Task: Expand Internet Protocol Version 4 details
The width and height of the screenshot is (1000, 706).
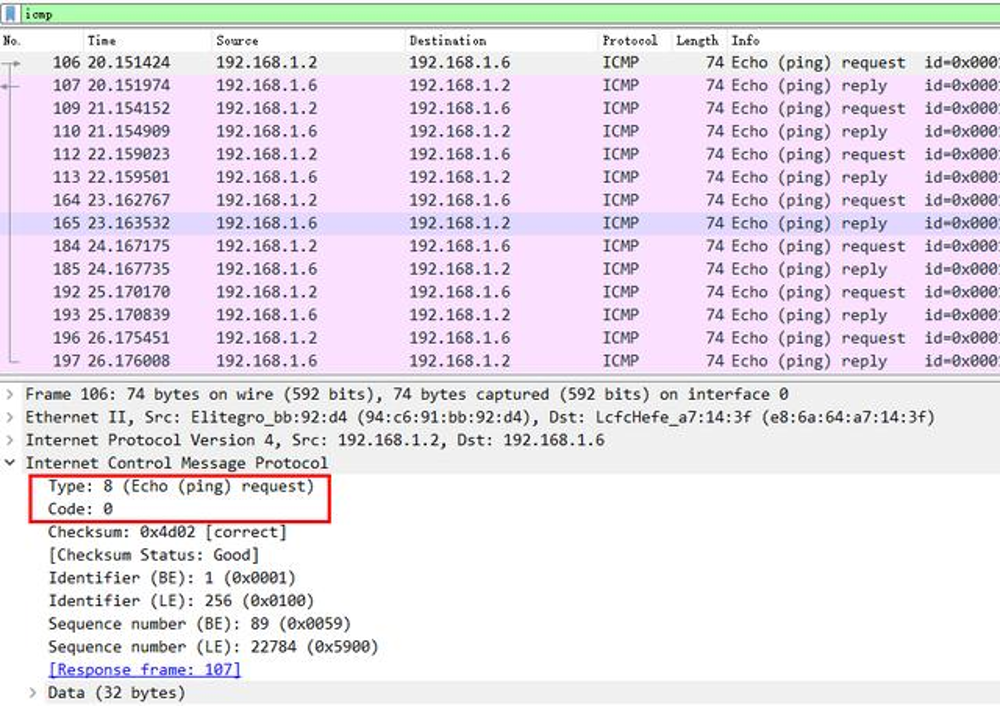Action: pyautogui.click(x=10, y=441)
